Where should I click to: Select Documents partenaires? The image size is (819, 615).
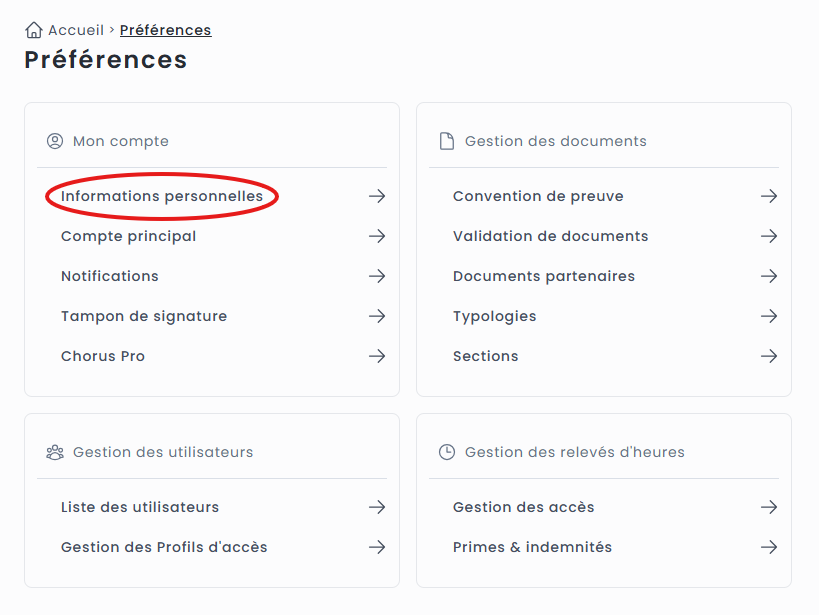(543, 276)
